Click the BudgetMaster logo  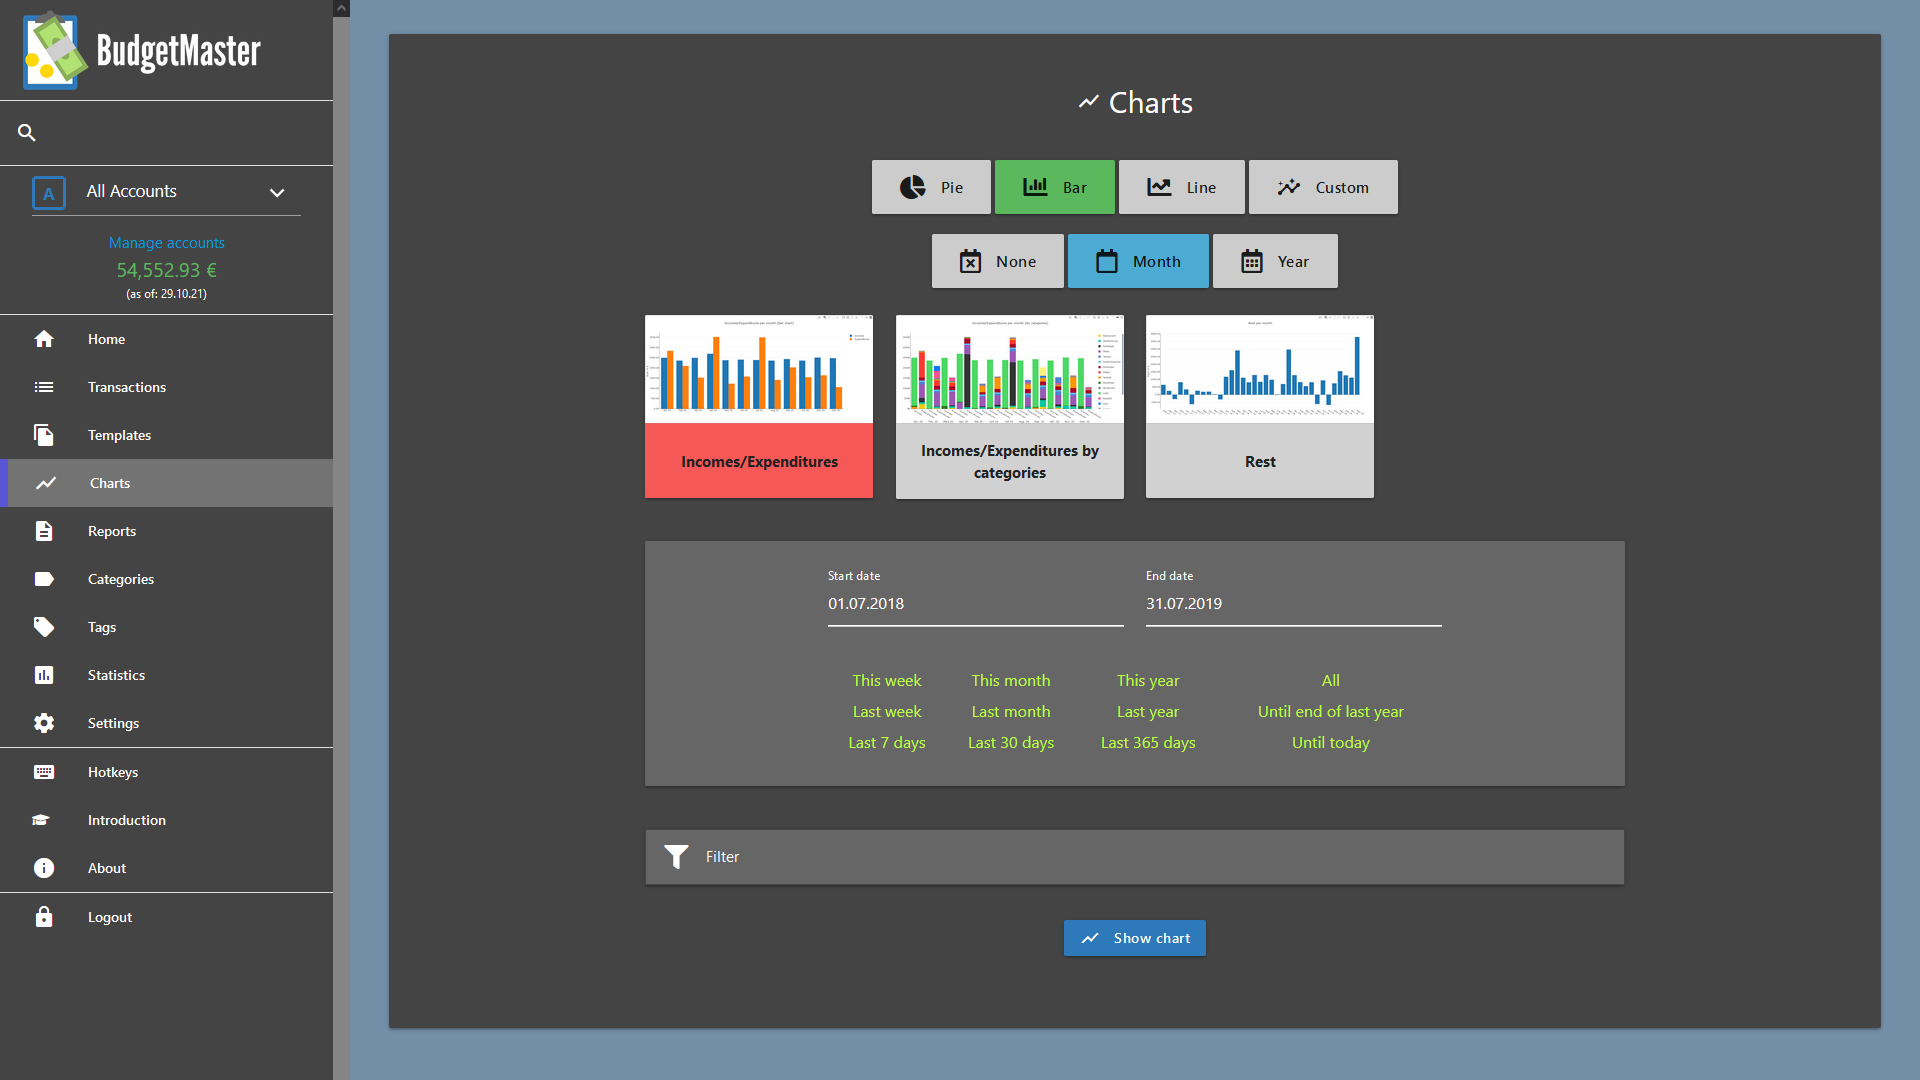pos(142,50)
